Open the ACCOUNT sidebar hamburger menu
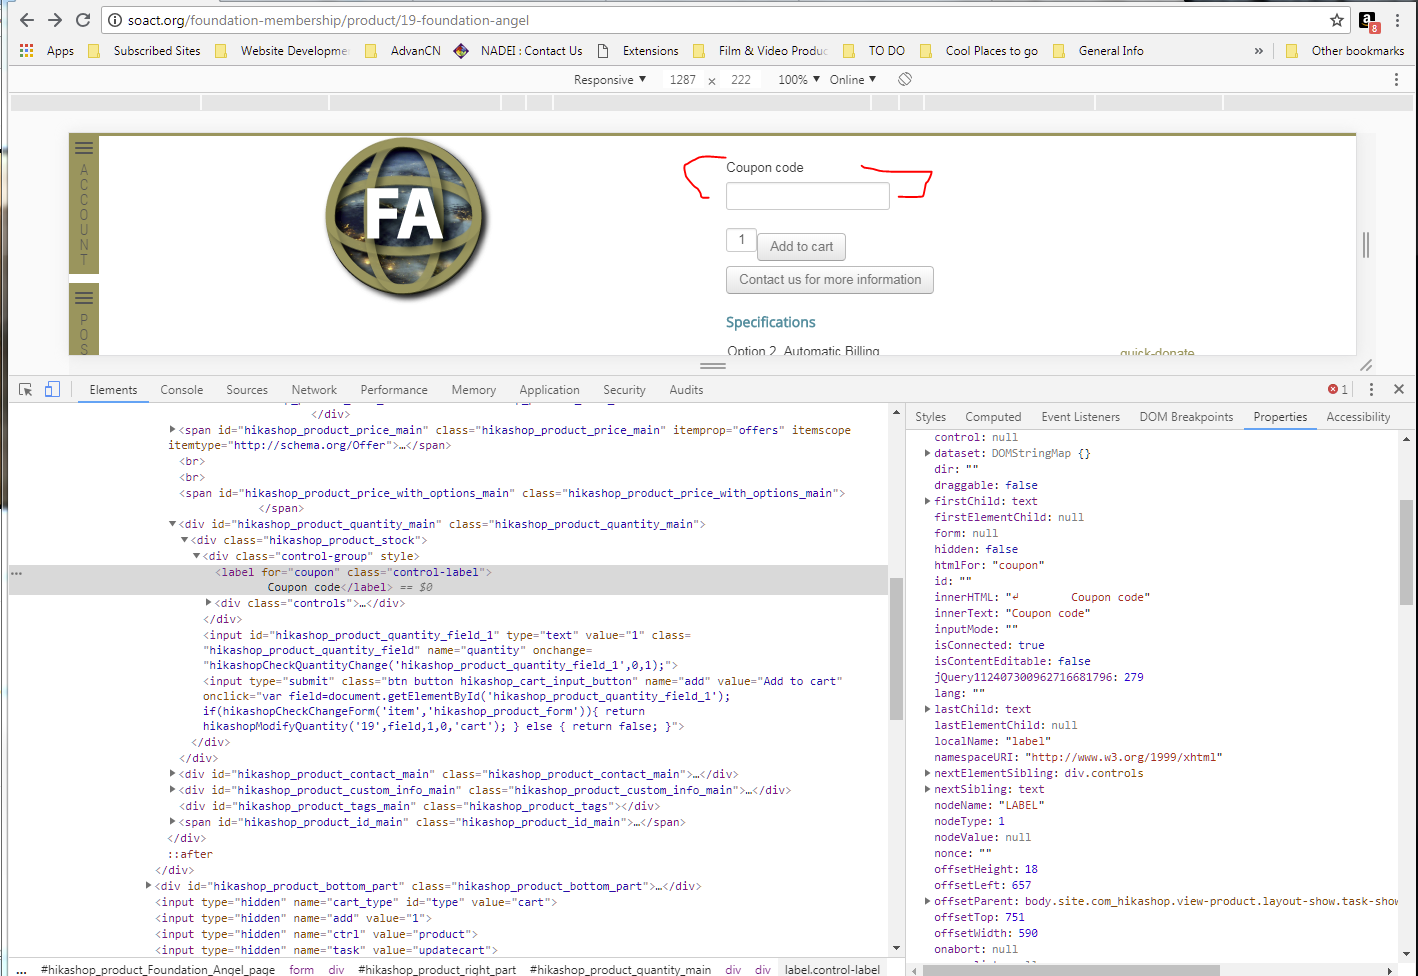Screen dimensions: 1418x976 [84, 148]
